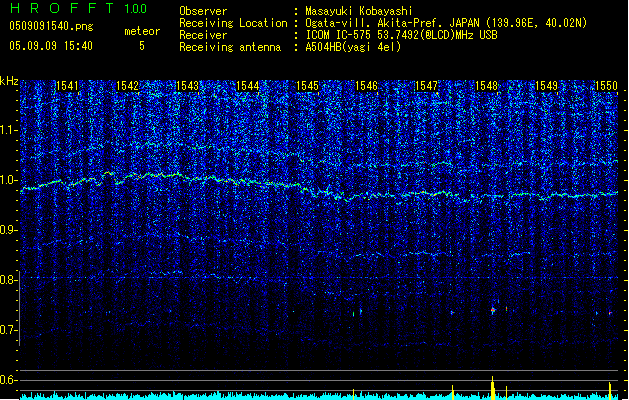The image size is (629, 400).
Task: Click the 1543 time marker
Action: tap(188, 87)
